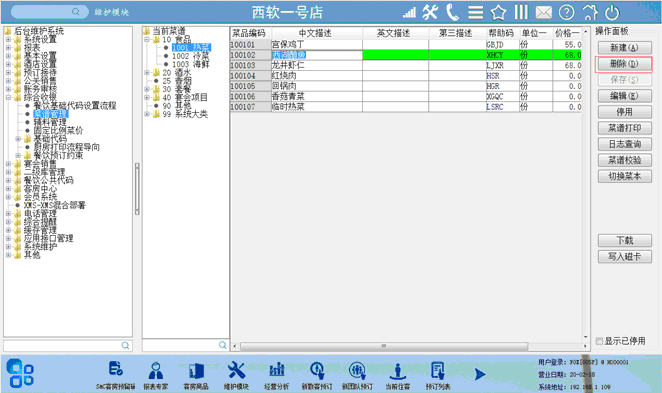The width and height of the screenshot is (662, 393).
Task: Open 新团队预订 from bottom toolbar
Action: (x=357, y=375)
